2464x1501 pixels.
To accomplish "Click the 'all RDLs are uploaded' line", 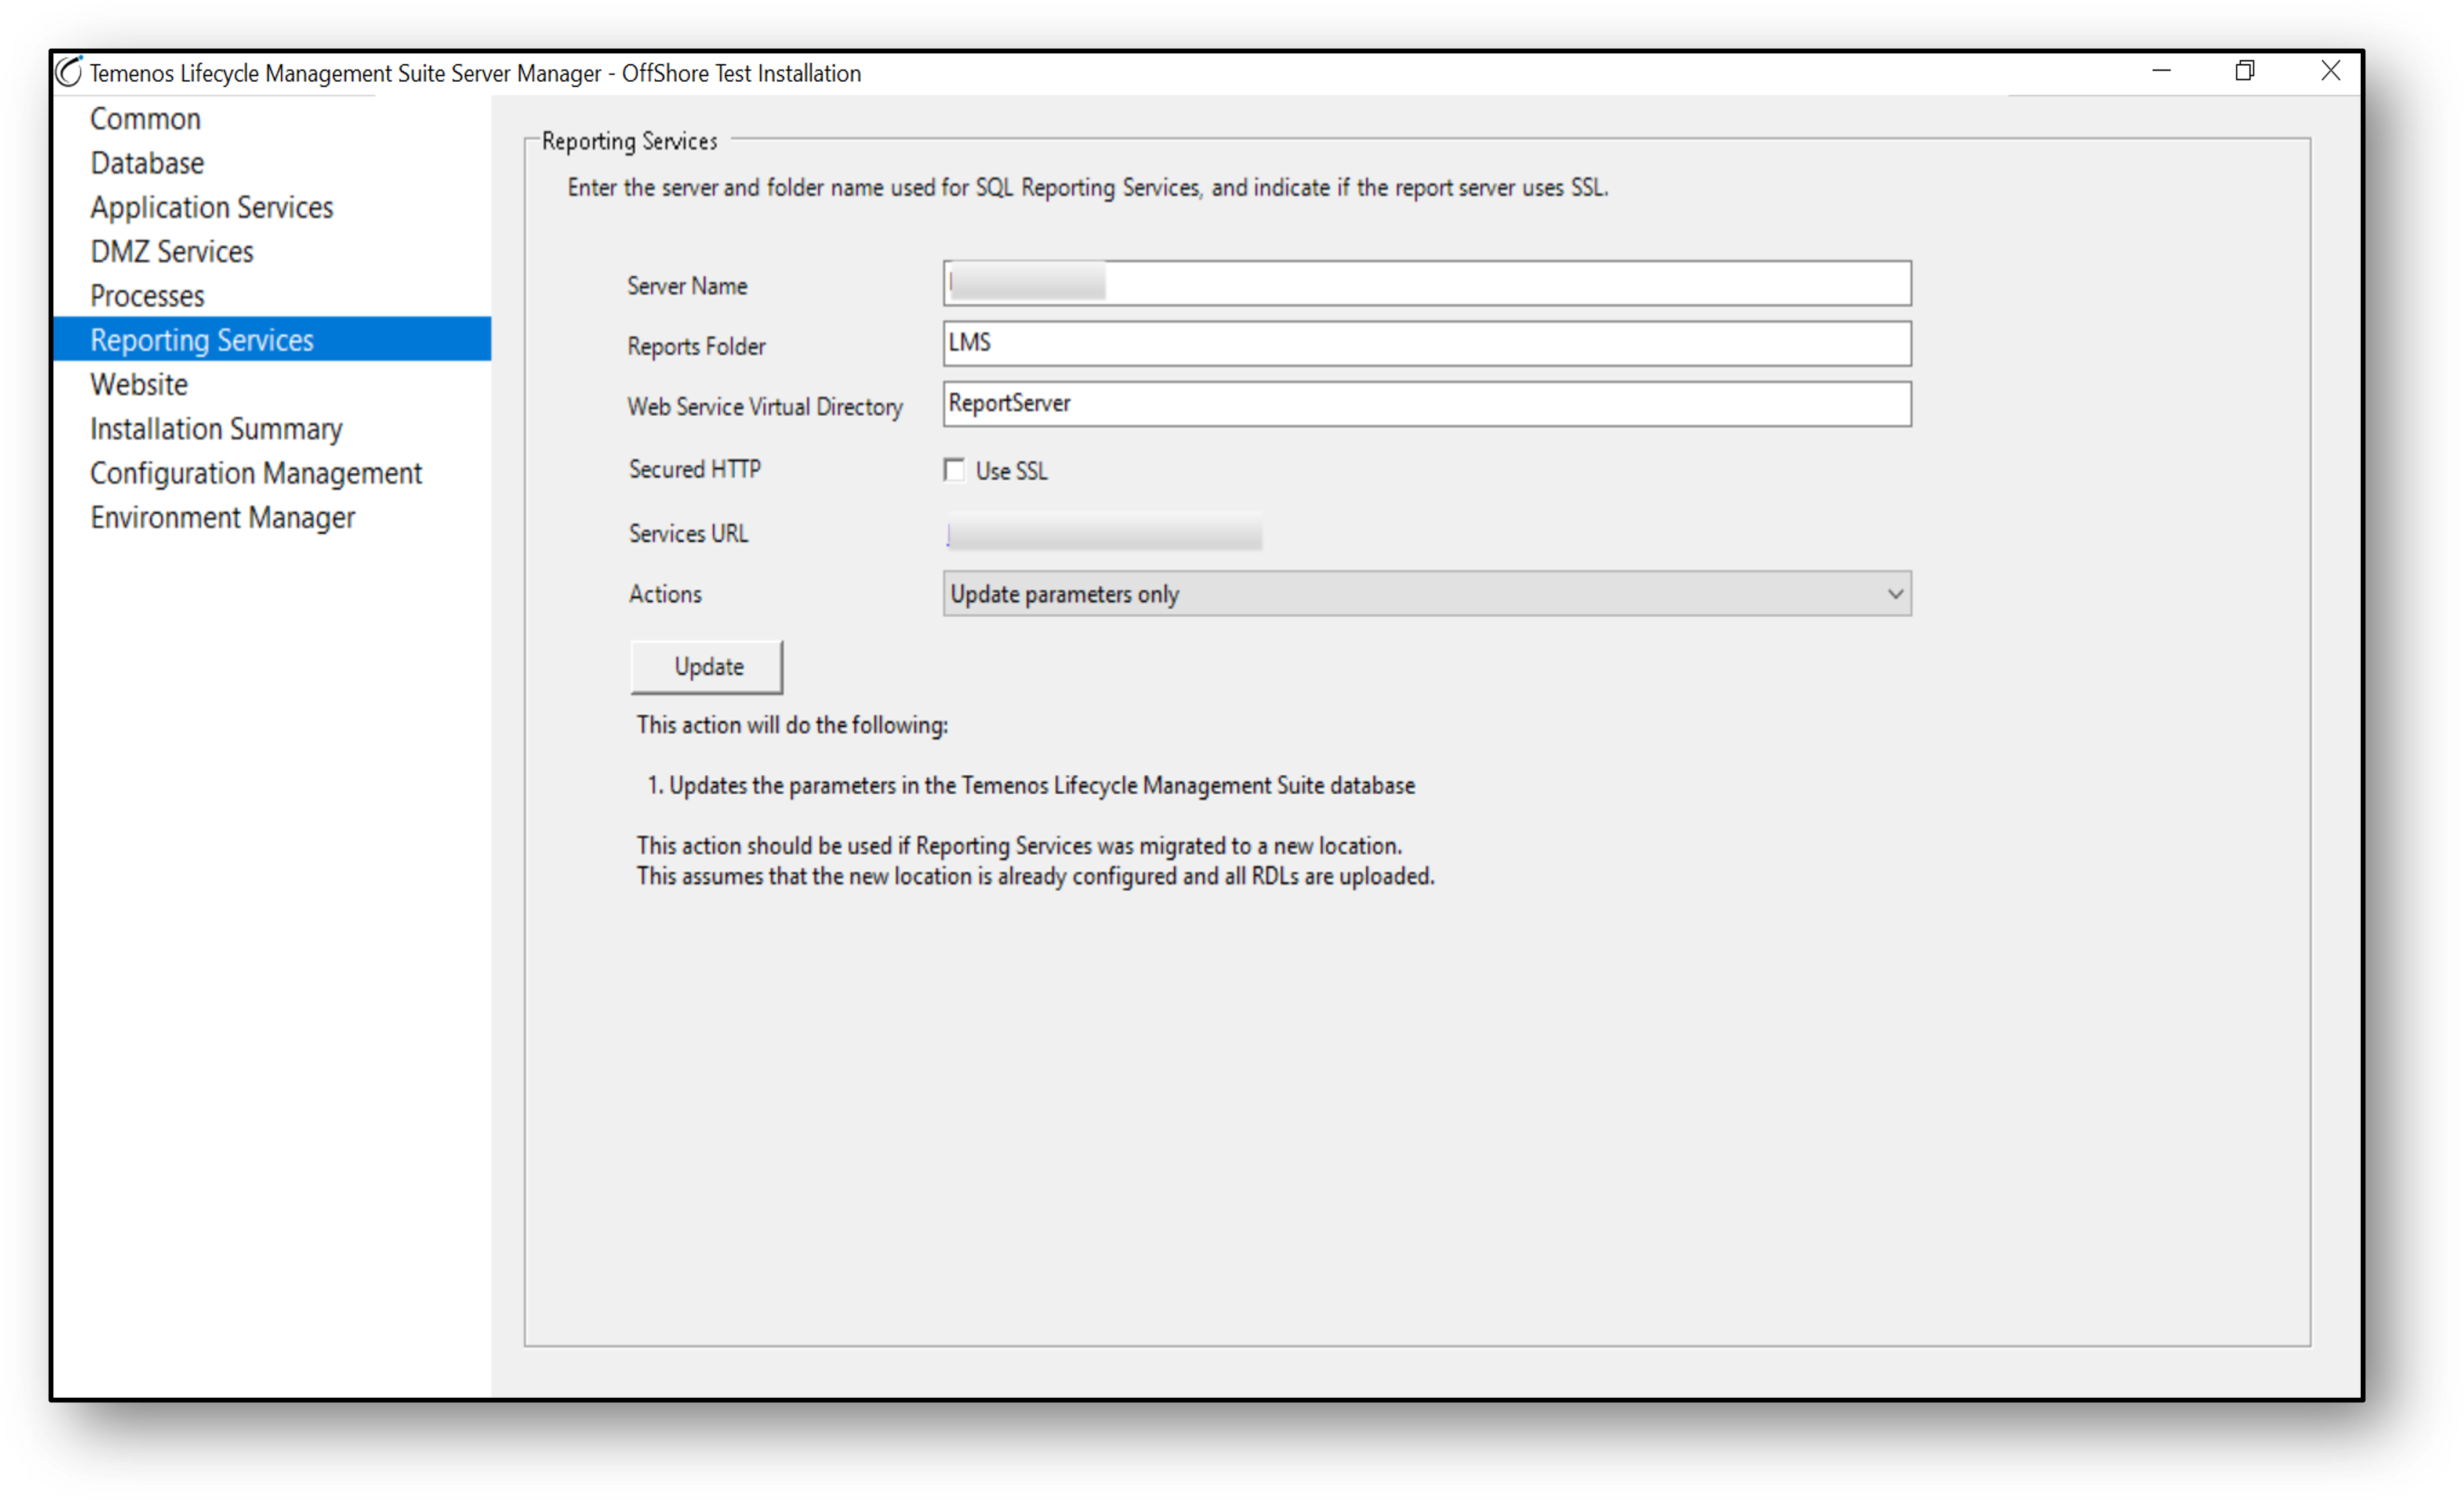I will pos(1035,877).
